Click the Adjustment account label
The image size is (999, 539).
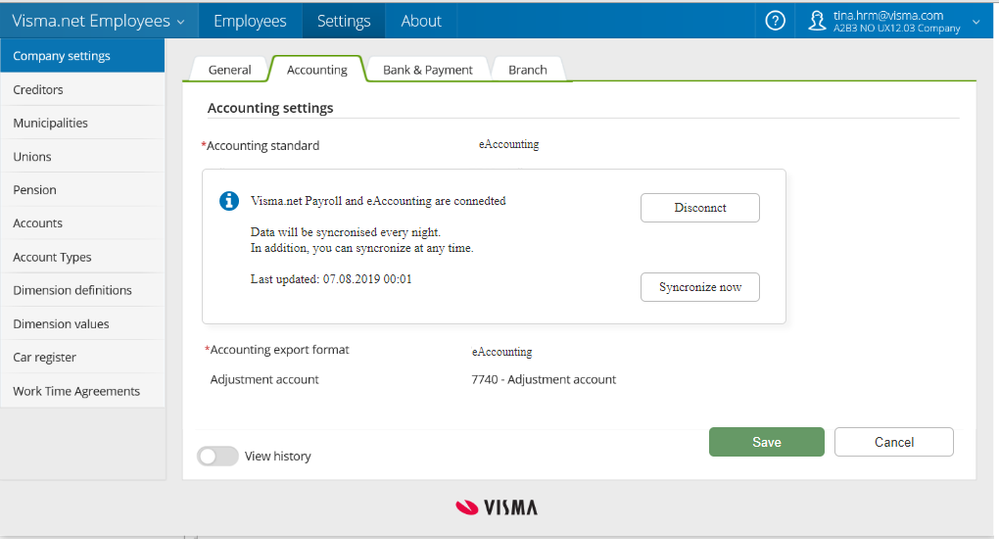(x=264, y=379)
